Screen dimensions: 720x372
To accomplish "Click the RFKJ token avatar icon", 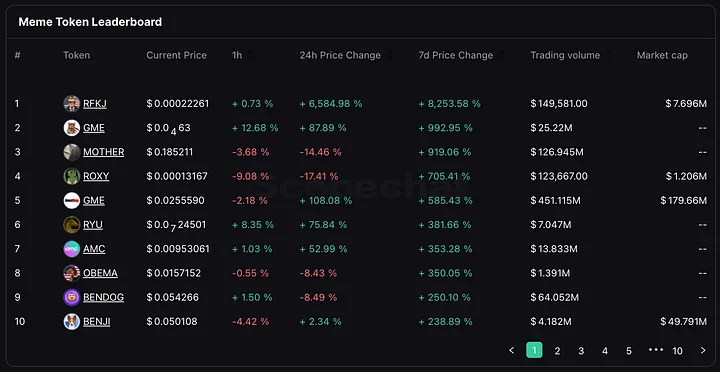I will pos(72,103).
